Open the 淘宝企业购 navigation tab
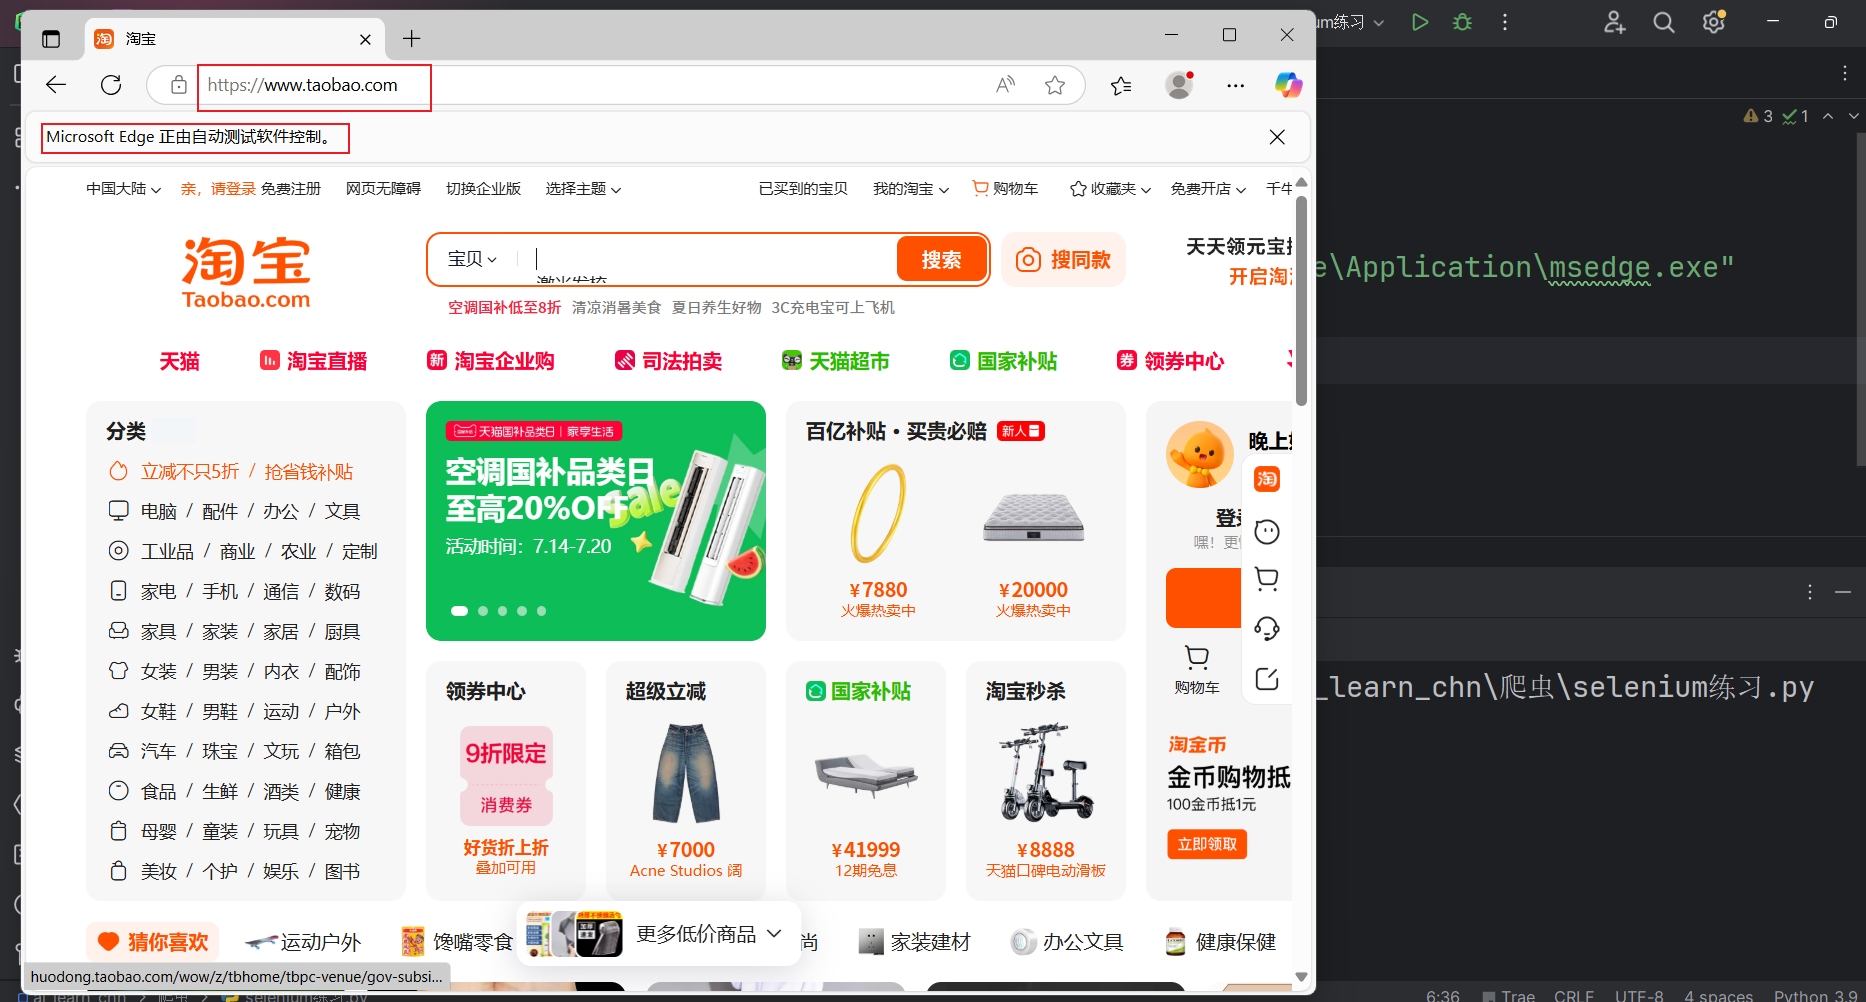This screenshot has width=1866, height=1002. (491, 361)
